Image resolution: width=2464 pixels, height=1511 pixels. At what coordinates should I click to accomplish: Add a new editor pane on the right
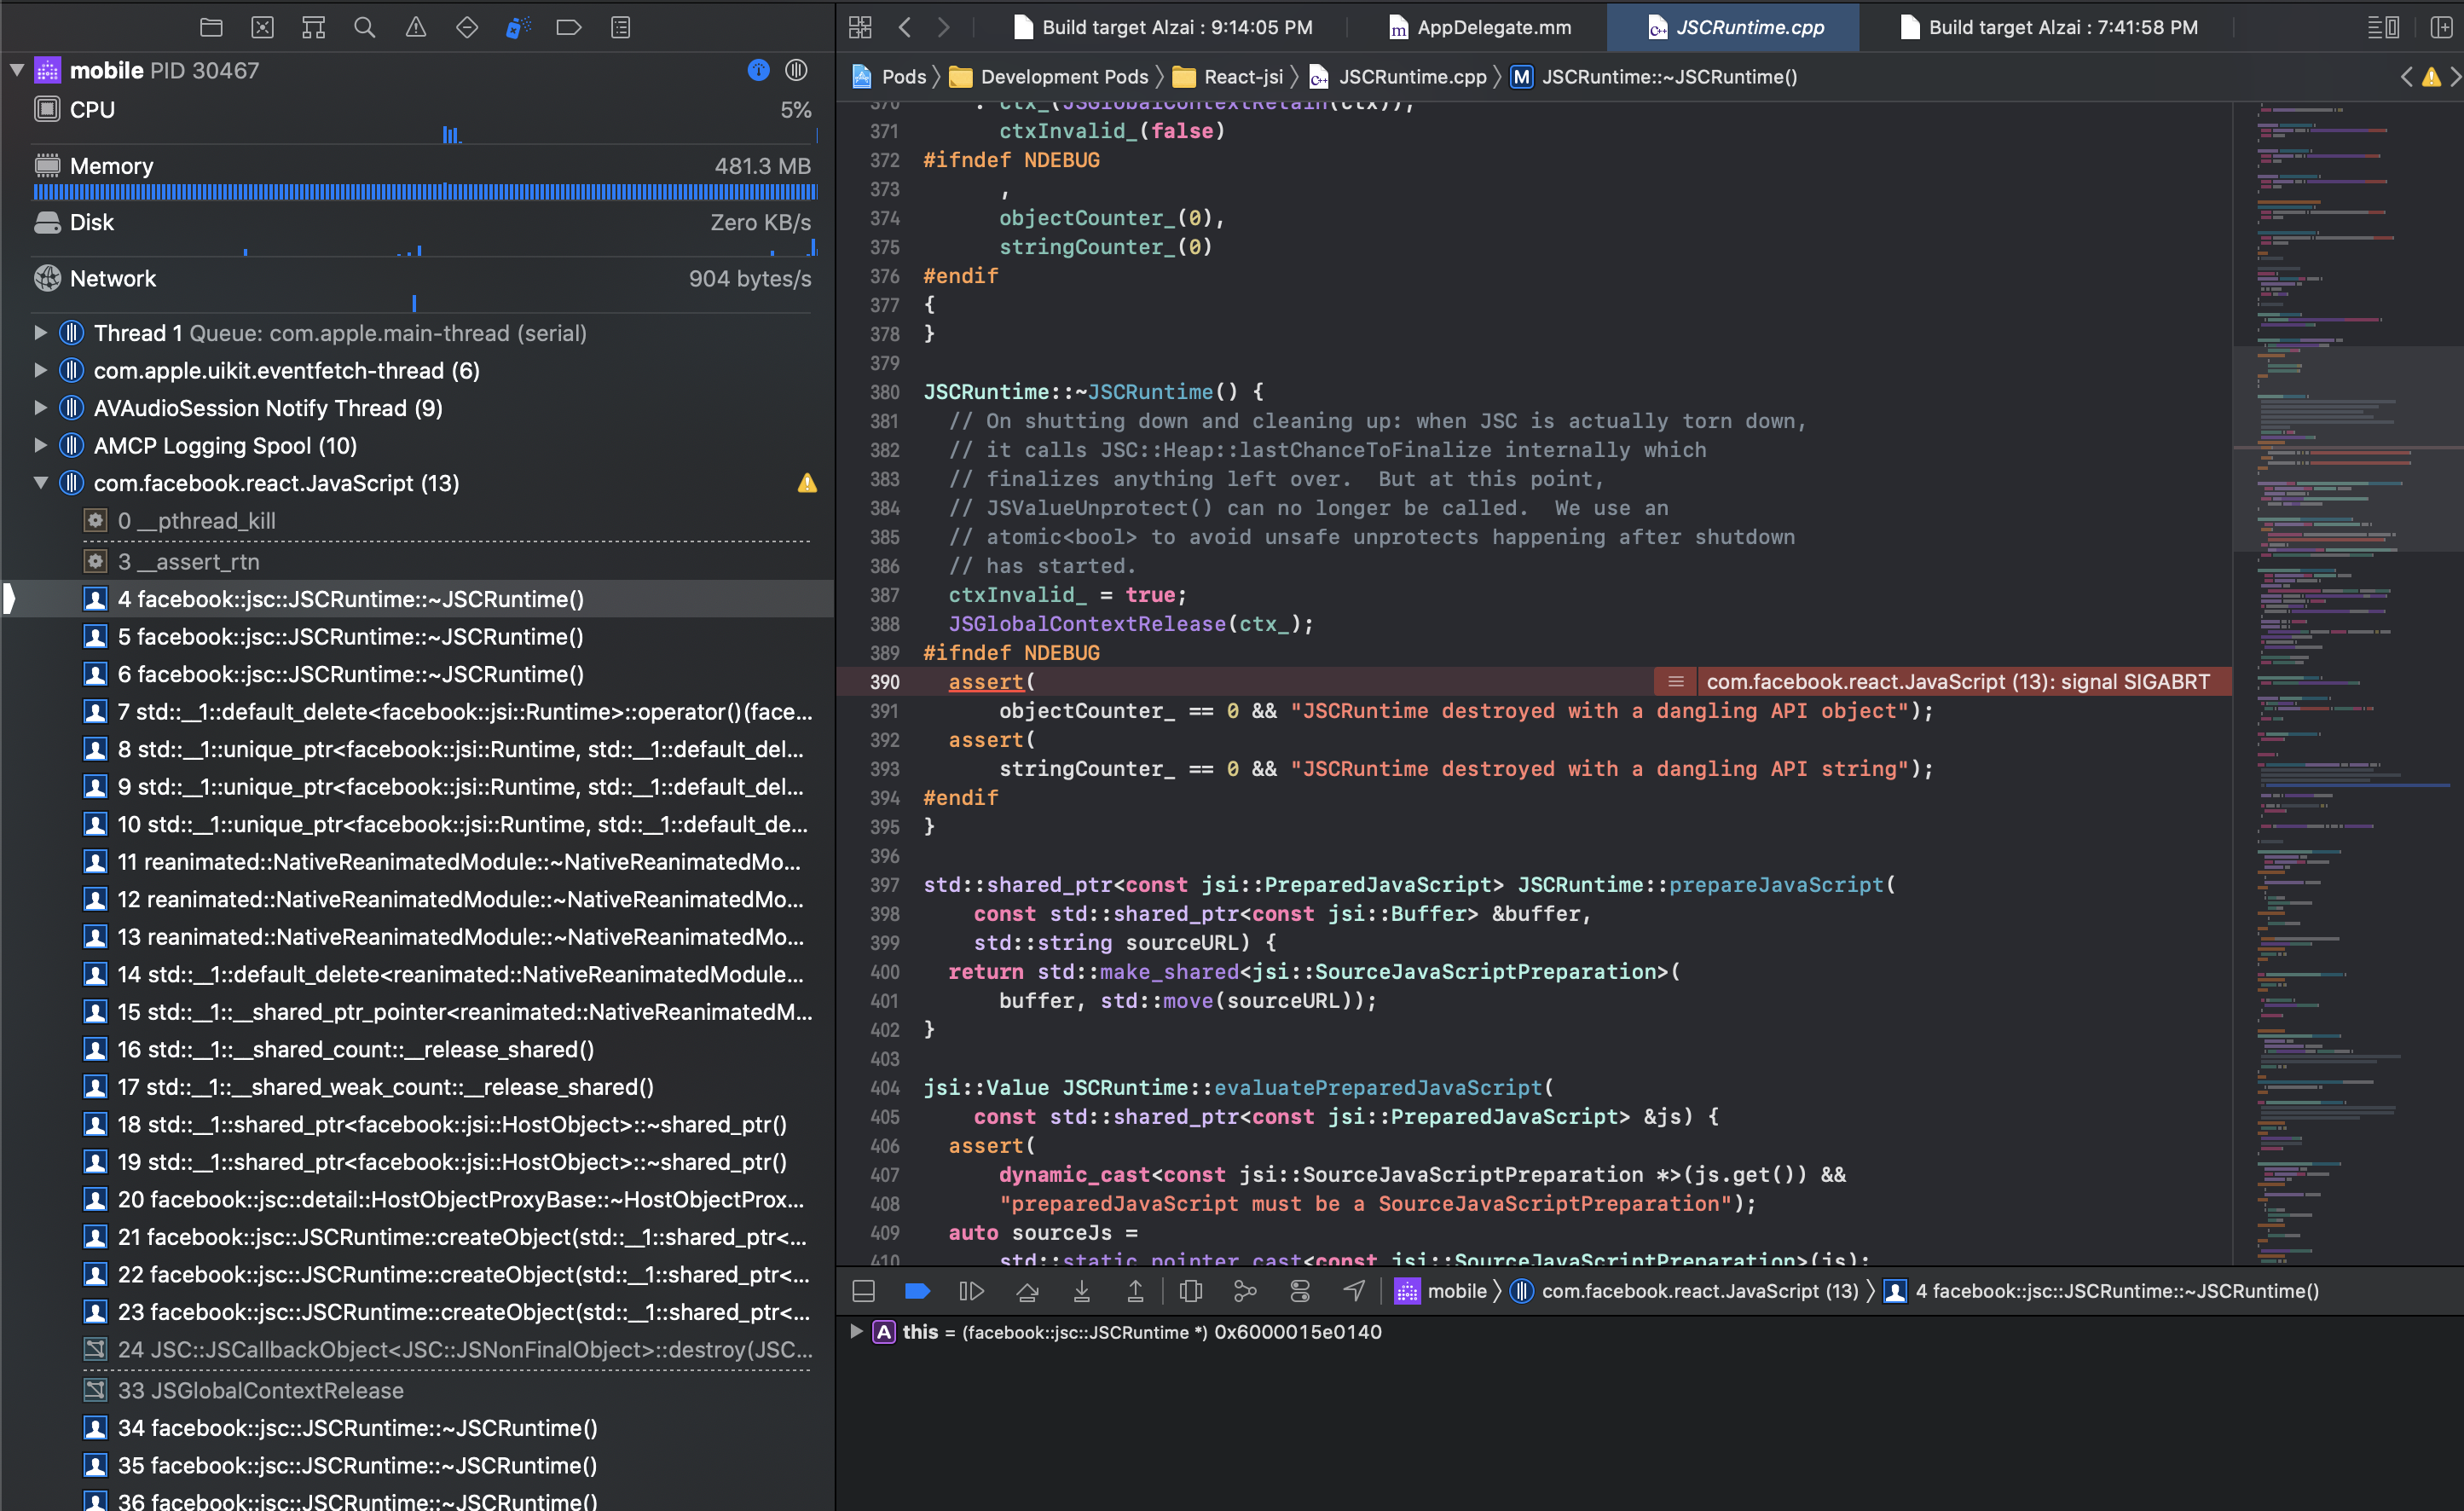[x=2440, y=27]
